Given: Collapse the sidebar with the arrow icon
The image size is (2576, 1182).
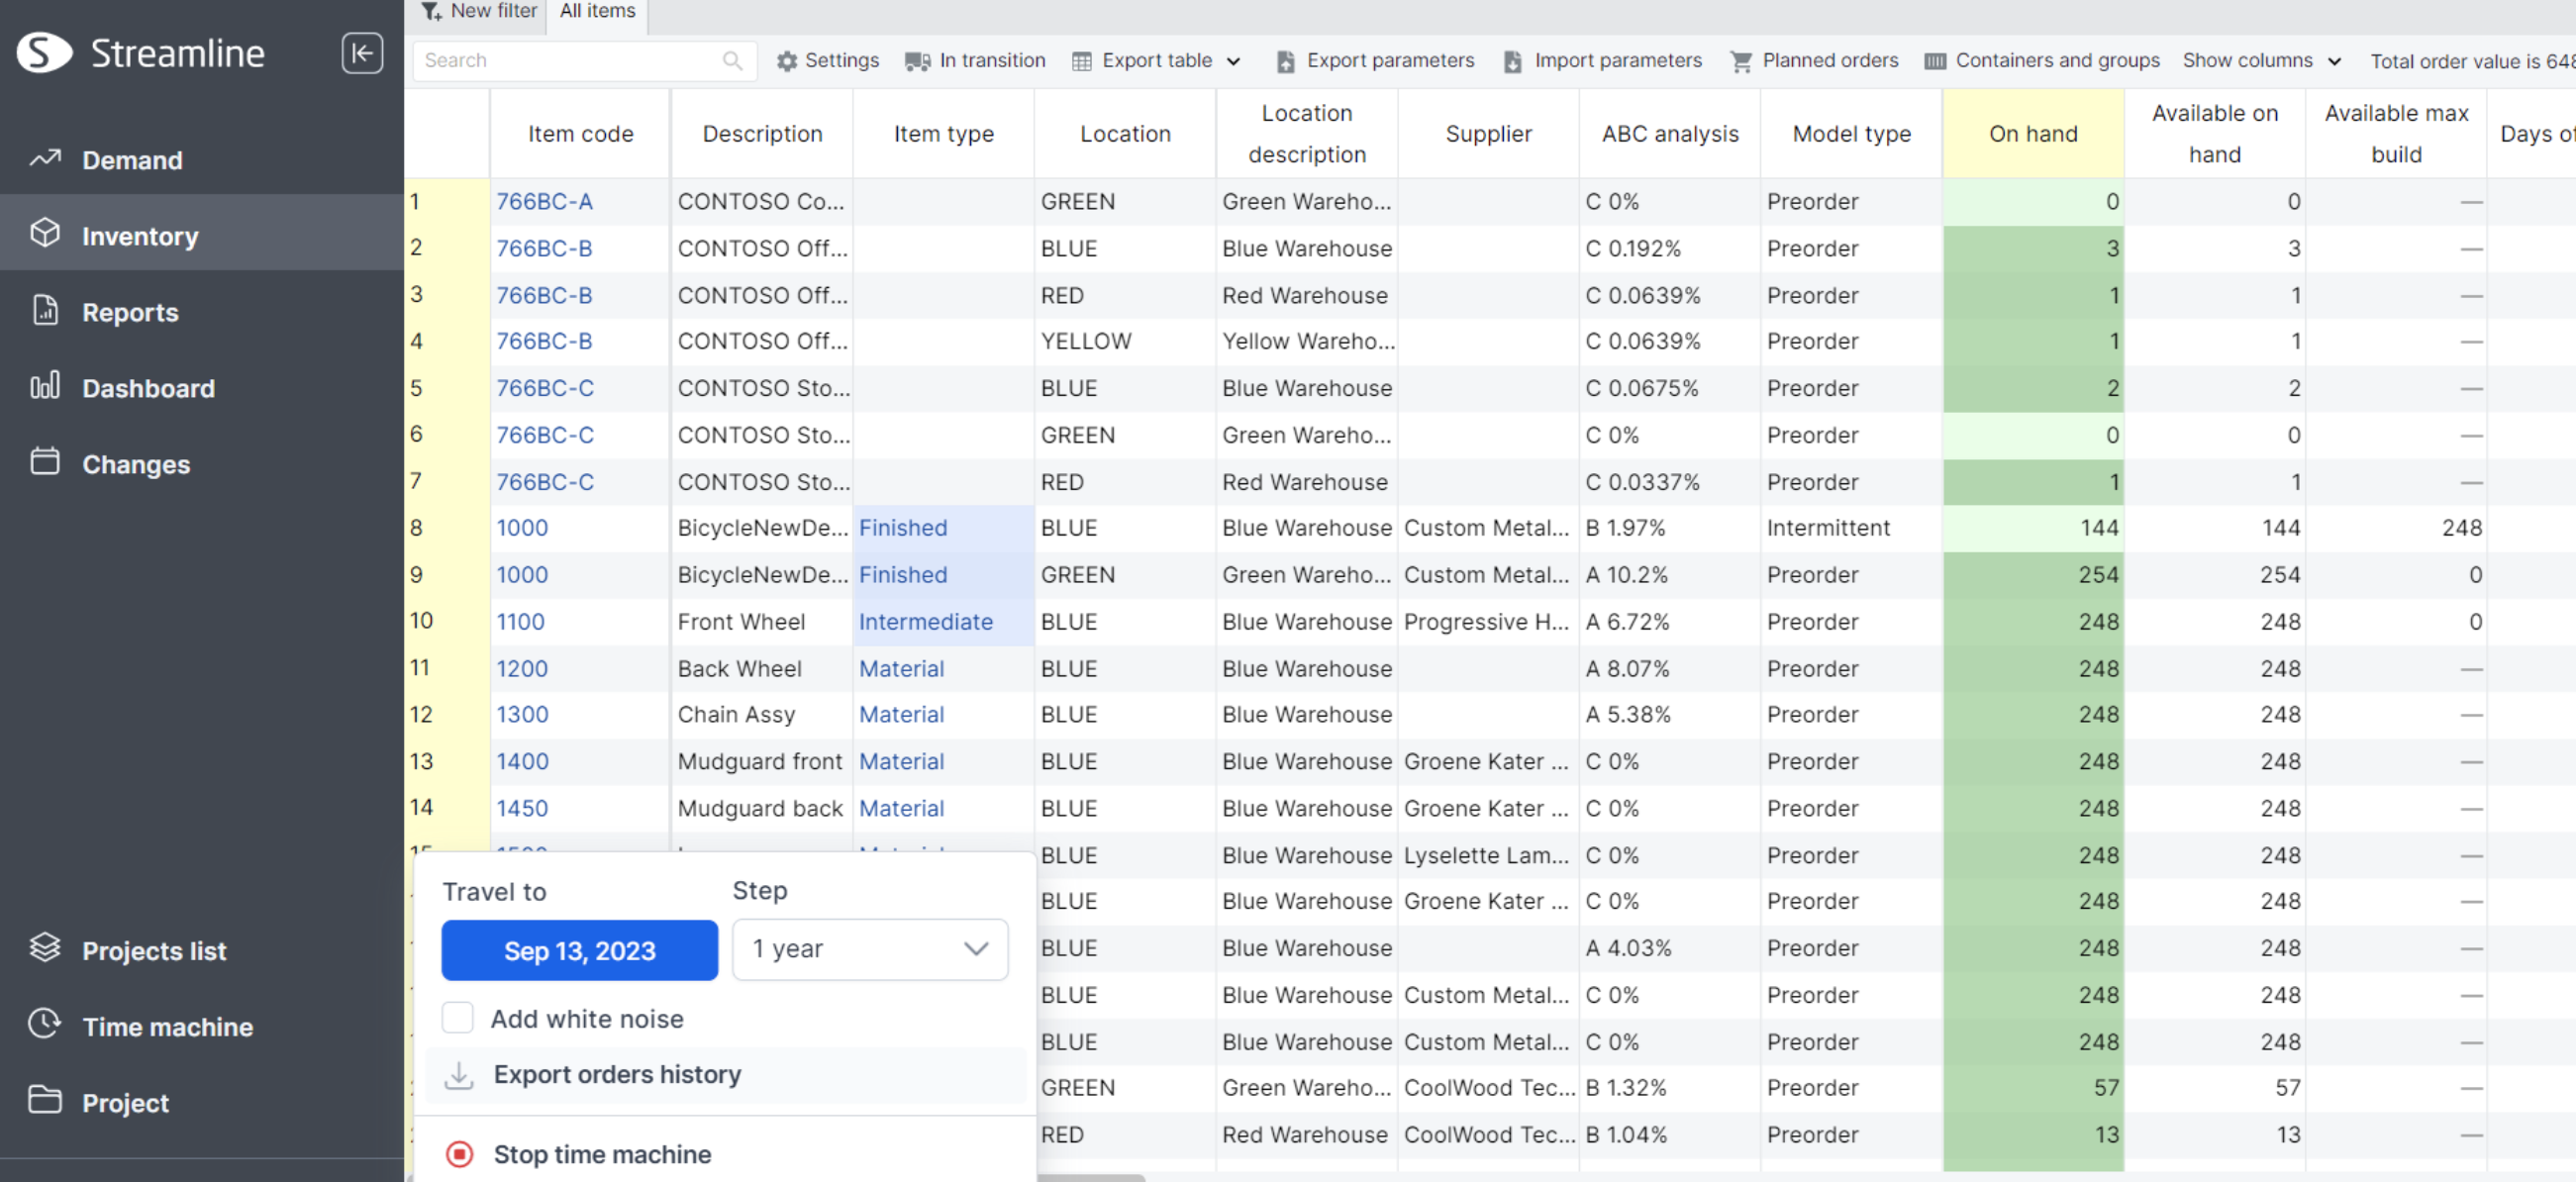Looking at the screenshot, I should 361,53.
